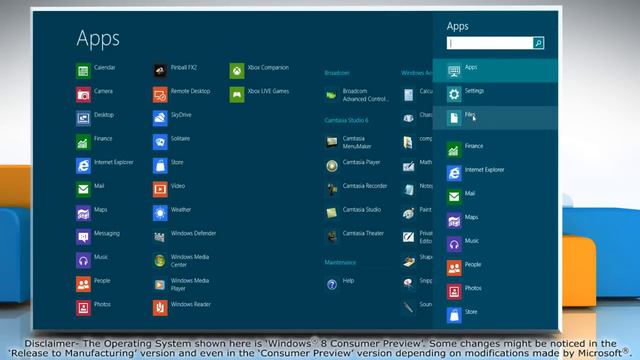Image resolution: width=640 pixels, height=360 pixels.
Task: Choose Maps in the search pane list
Action: 495,220
